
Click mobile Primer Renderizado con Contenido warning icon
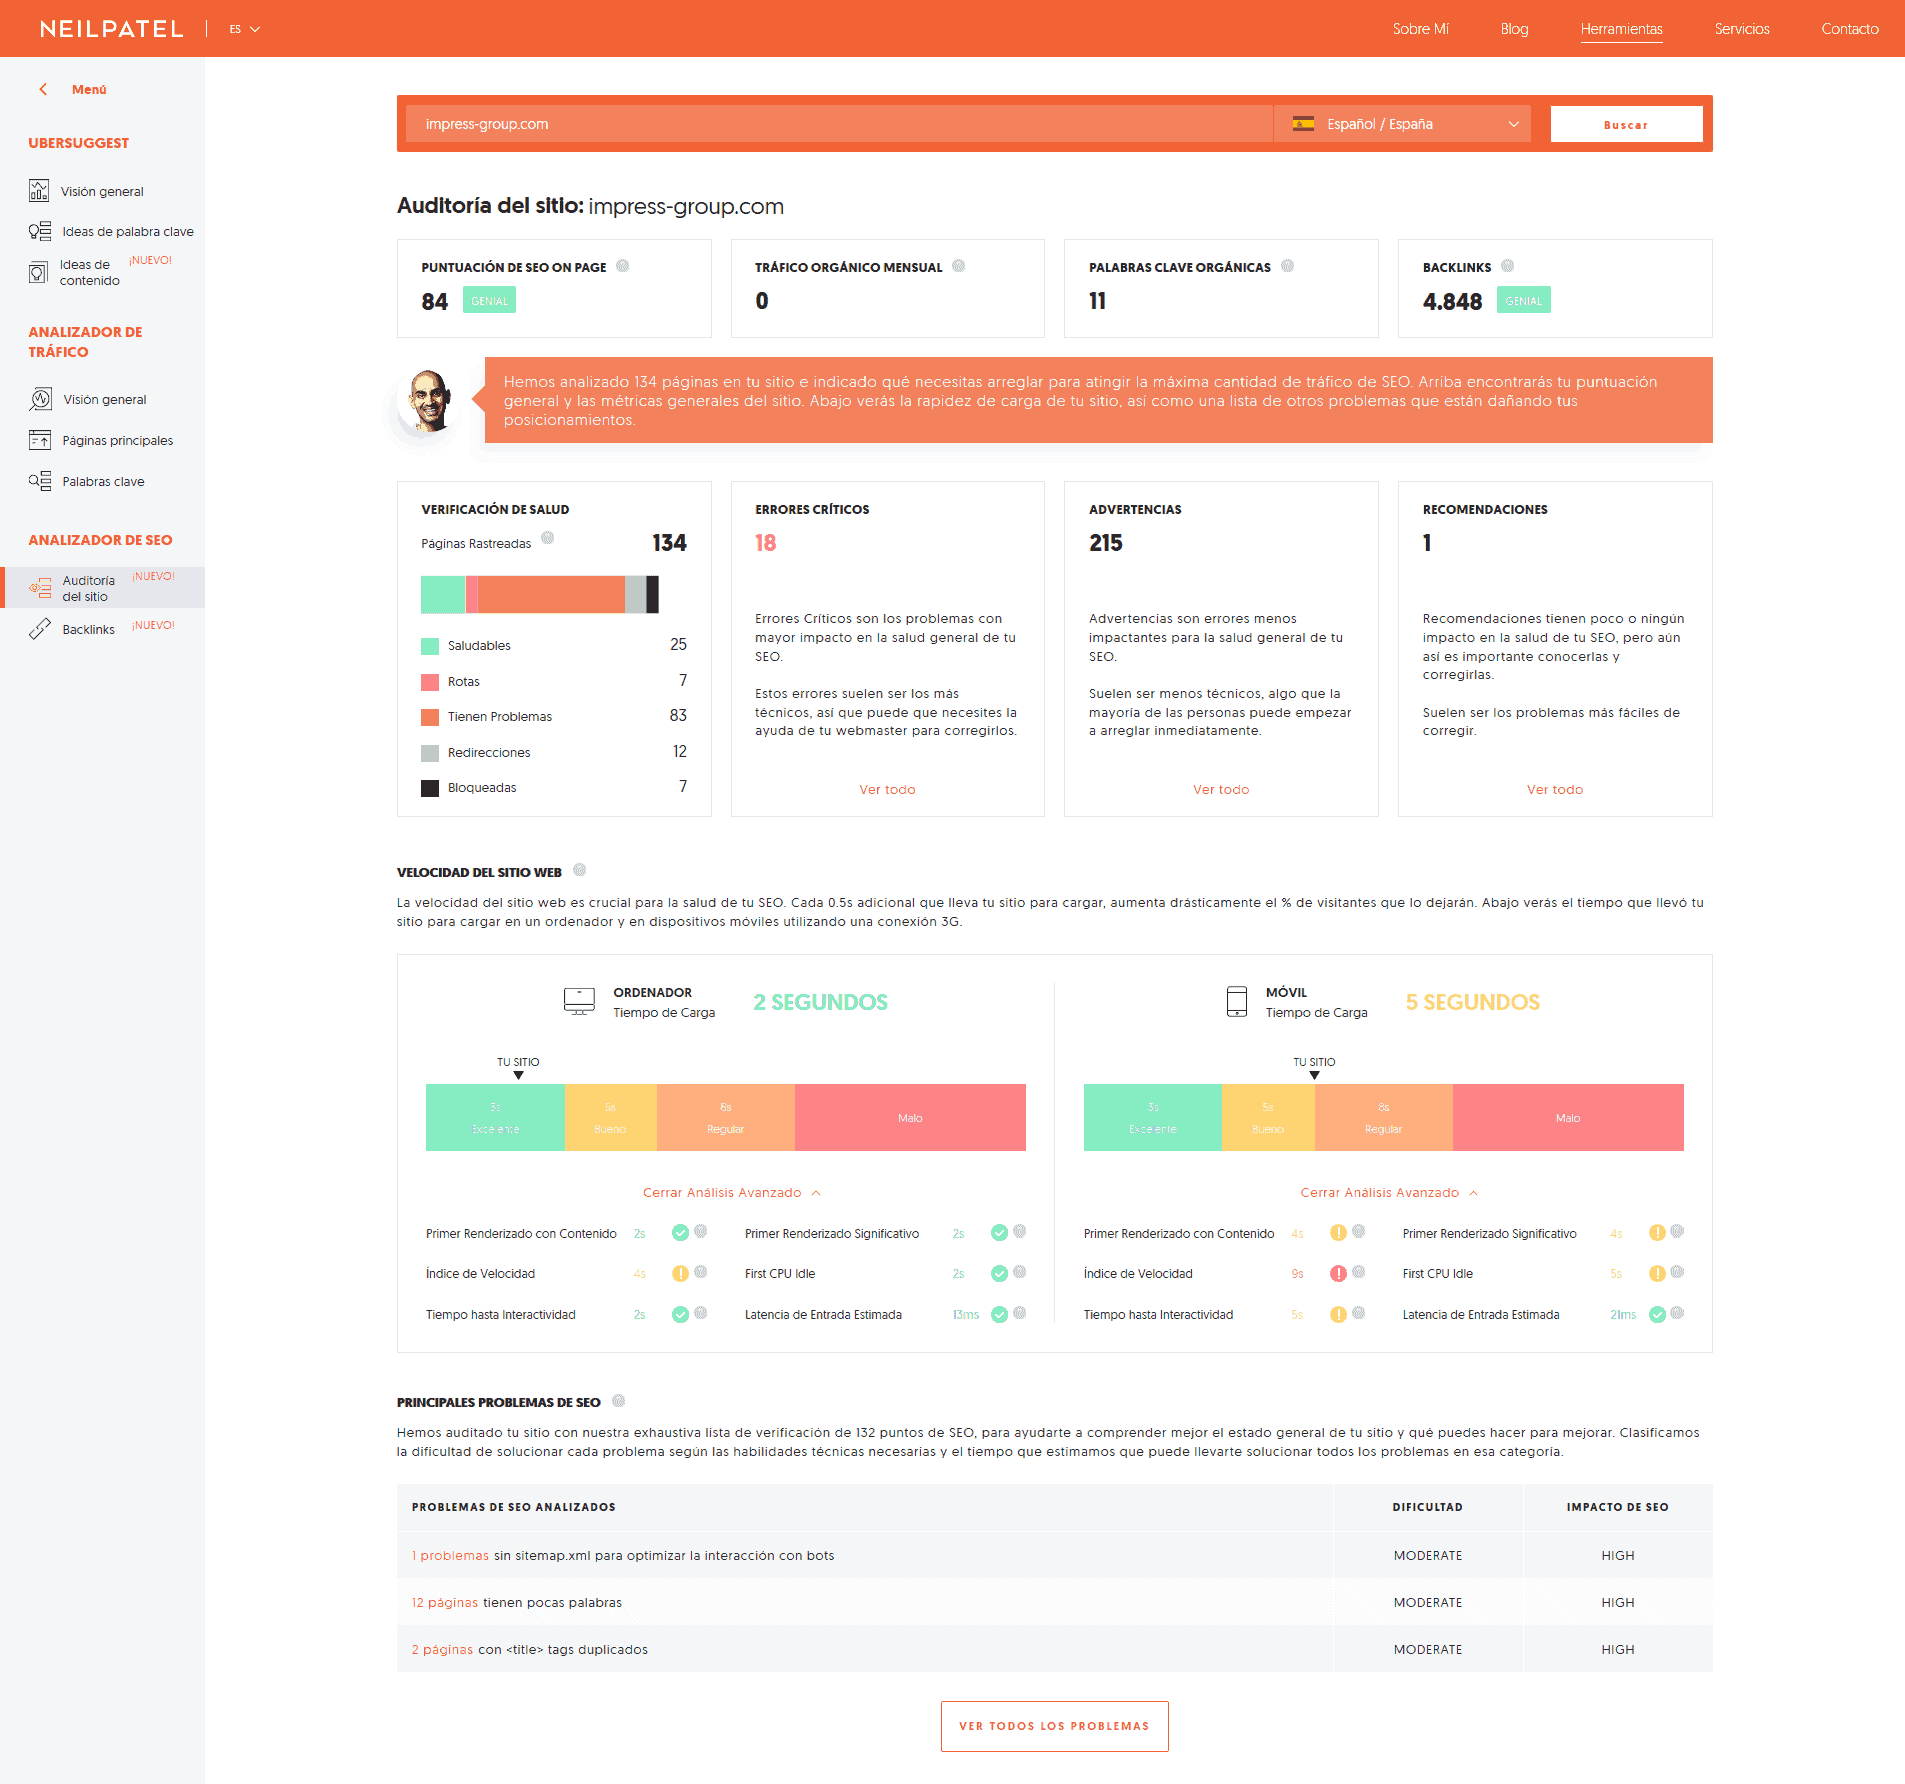pyautogui.click(x=1338, y=1232)
